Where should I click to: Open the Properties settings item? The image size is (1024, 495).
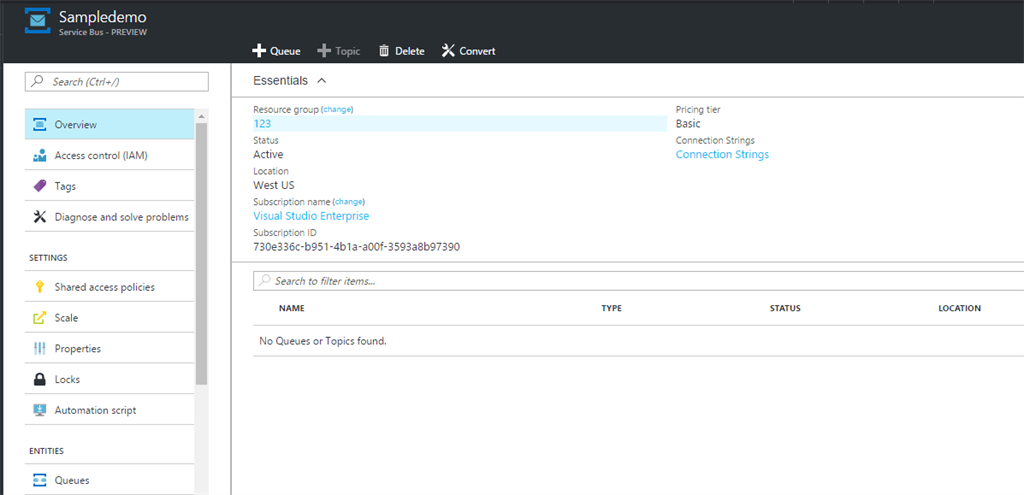[x=110, y=349]
